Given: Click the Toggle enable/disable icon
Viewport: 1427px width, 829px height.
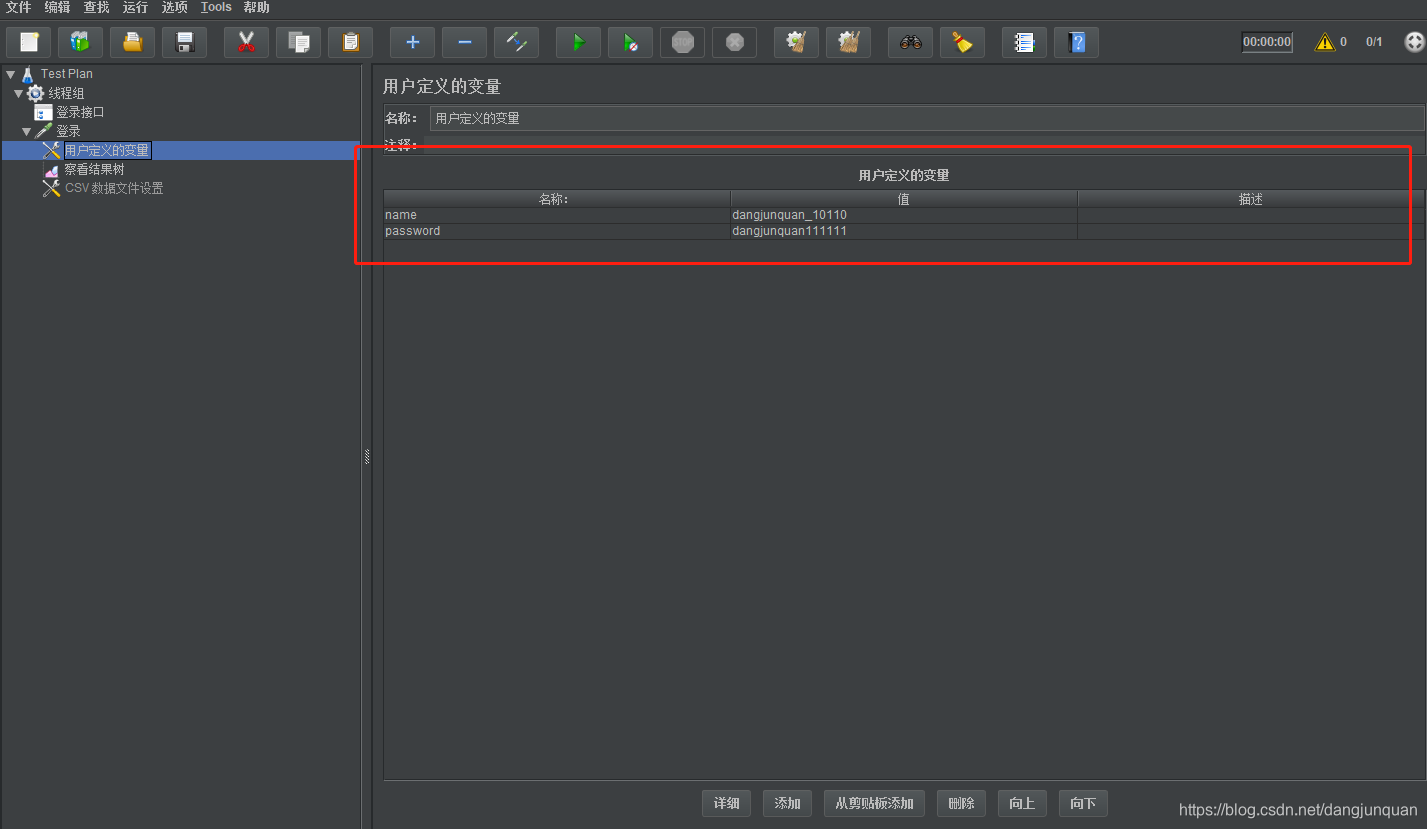Looking at the screenshot, I should (x=517, y=42).
